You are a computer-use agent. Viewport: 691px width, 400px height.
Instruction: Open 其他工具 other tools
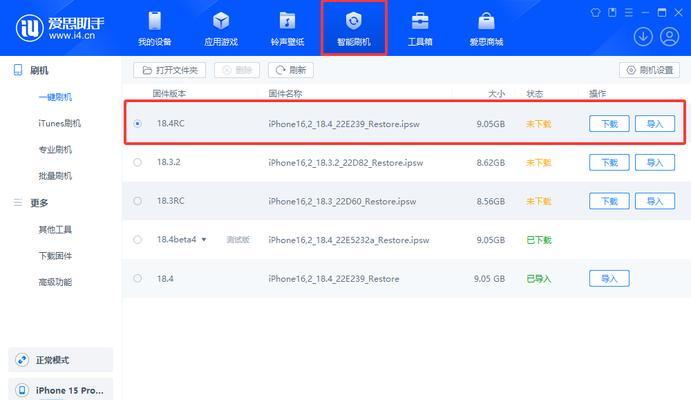tap(55, 230)
